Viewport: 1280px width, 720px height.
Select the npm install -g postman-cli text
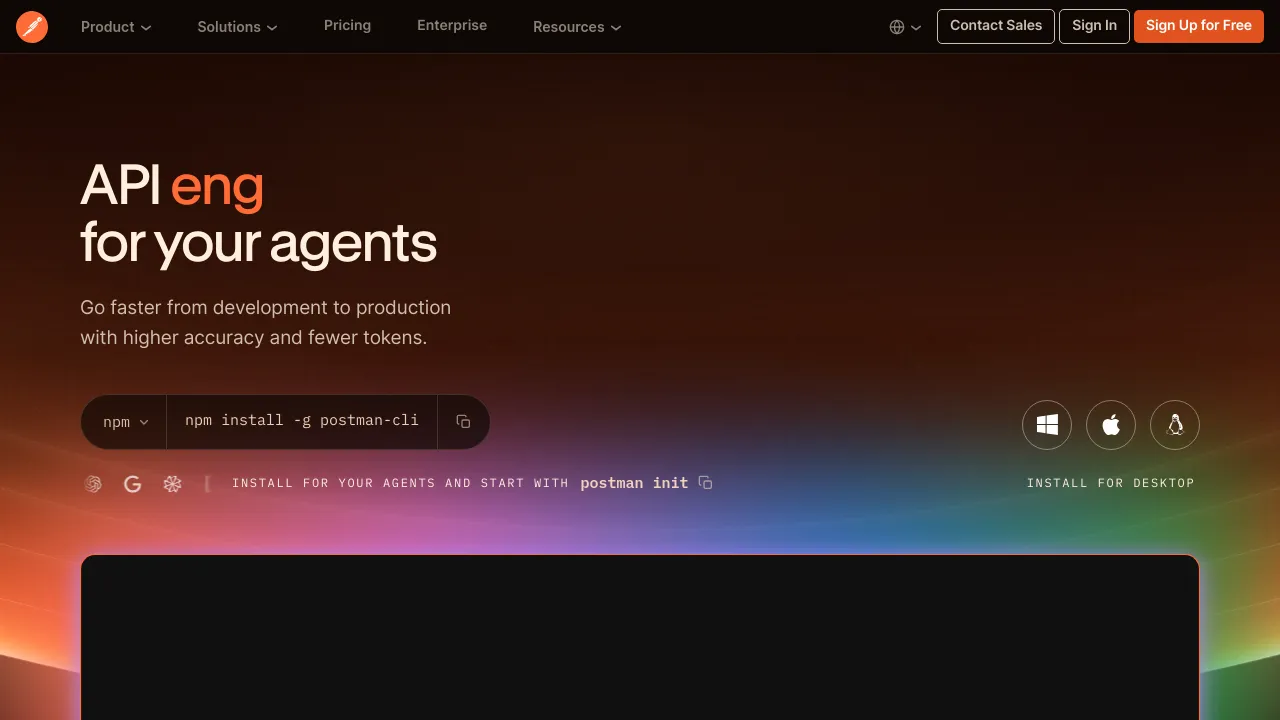tap(302, 421)
